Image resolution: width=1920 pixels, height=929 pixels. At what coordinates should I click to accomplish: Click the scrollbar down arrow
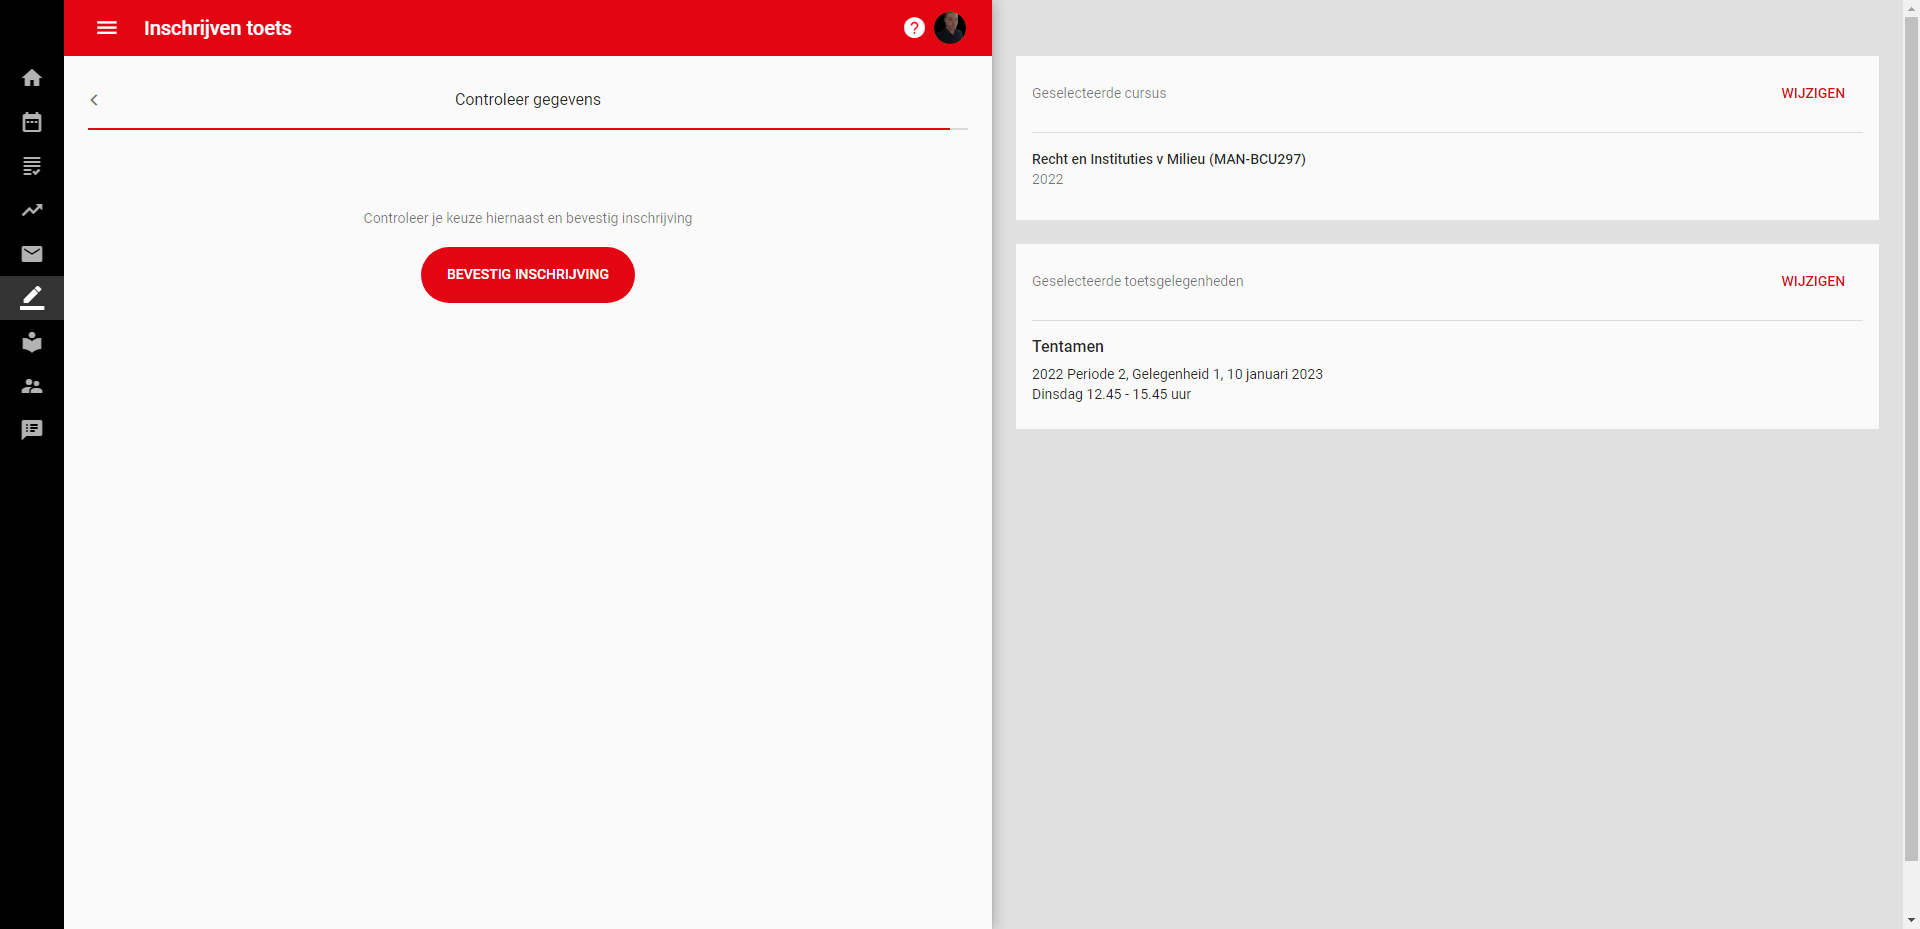click(x=1911, y=920)
